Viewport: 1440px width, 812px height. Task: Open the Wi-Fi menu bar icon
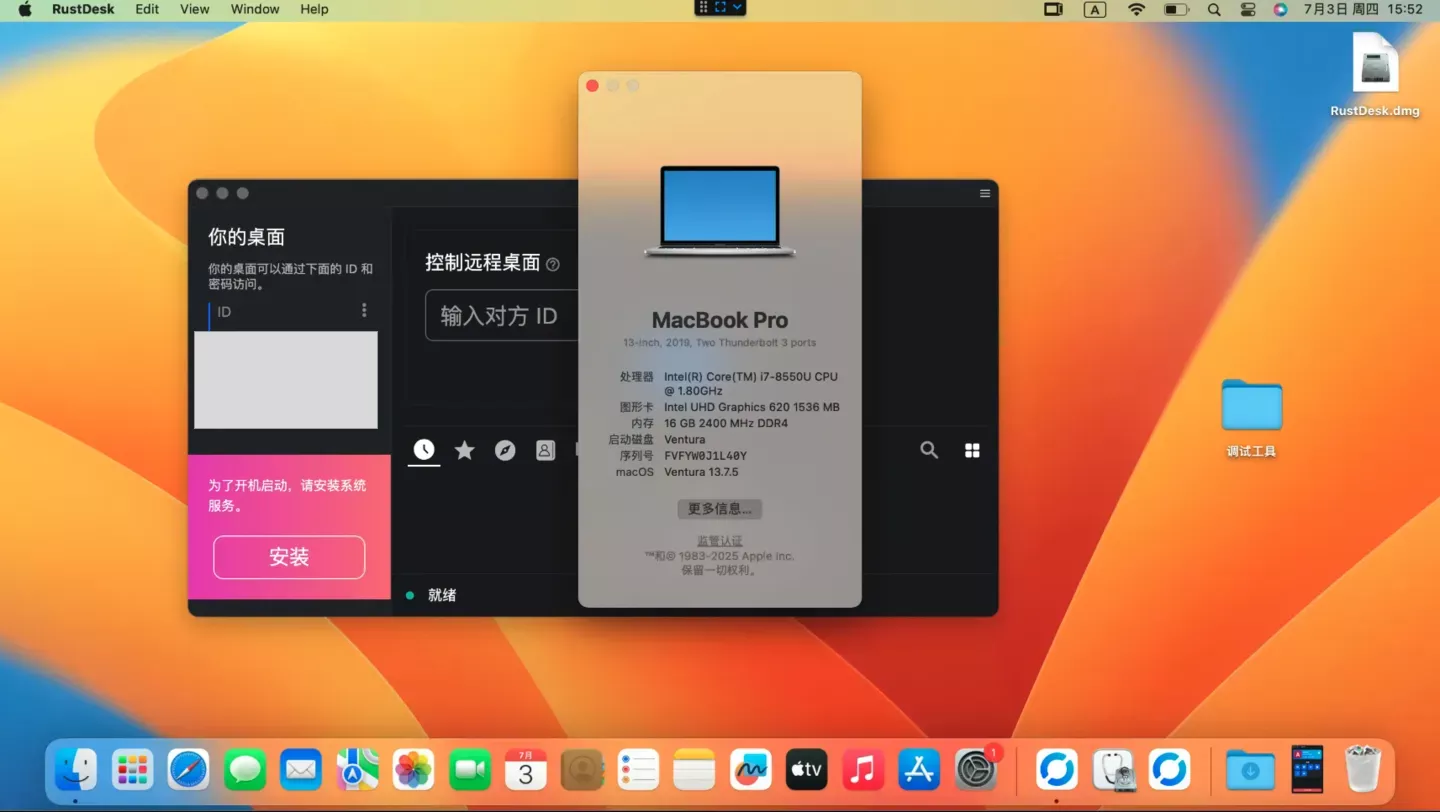[1136, 9]
